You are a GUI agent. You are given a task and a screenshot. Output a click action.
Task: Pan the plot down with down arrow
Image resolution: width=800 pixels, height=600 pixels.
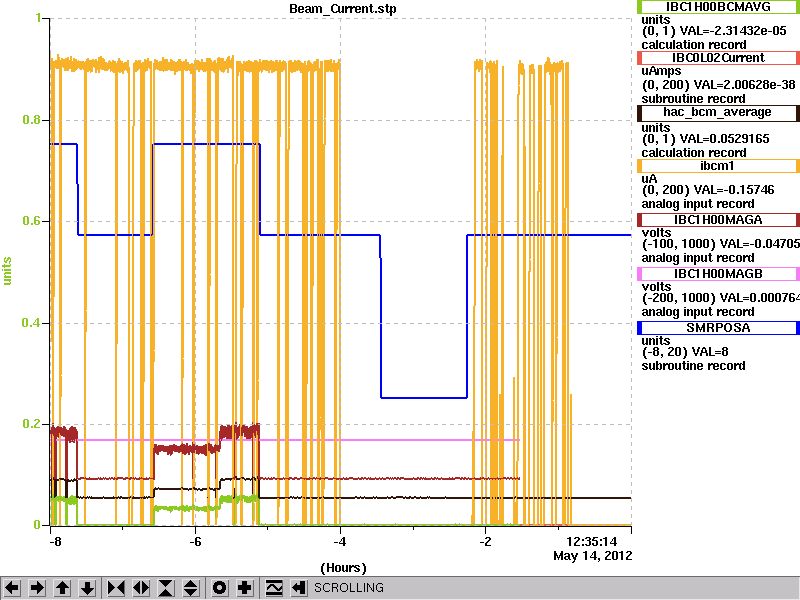(88, 588)
